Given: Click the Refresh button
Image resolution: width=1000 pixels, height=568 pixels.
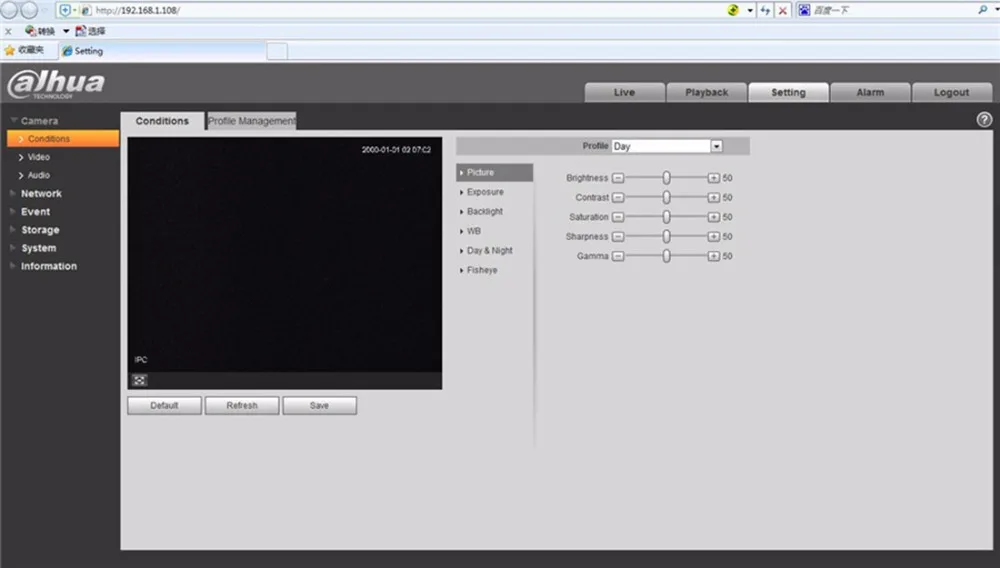Looking at the screenshot, I should [242, 405].
